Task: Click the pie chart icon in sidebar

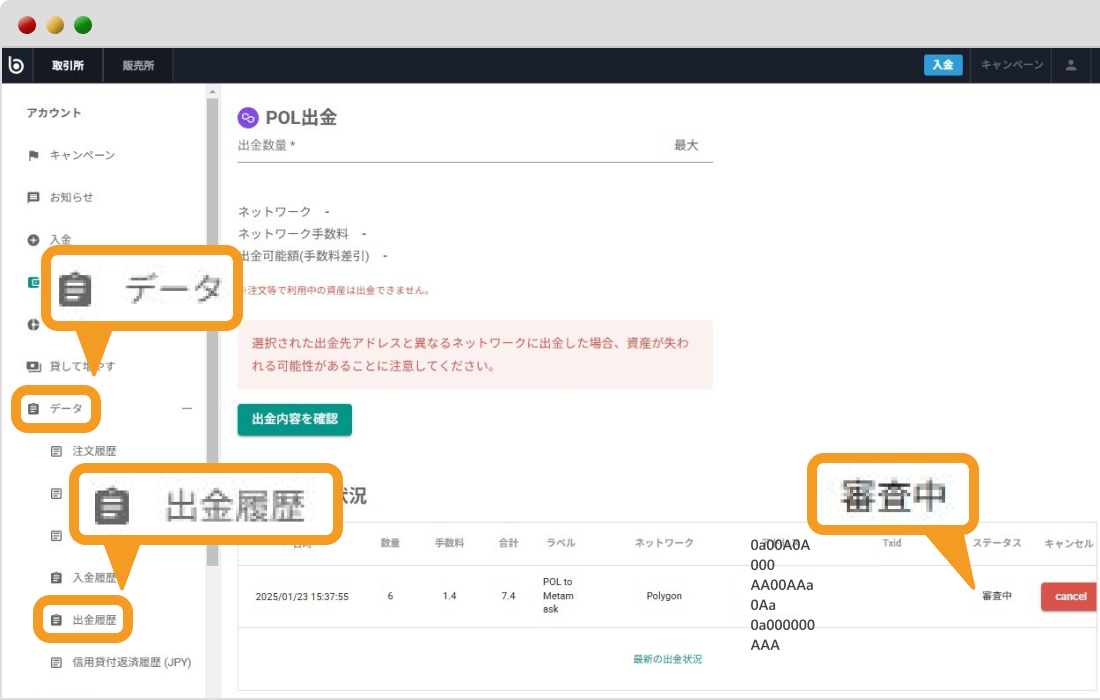Action: (x=33, y=324)
